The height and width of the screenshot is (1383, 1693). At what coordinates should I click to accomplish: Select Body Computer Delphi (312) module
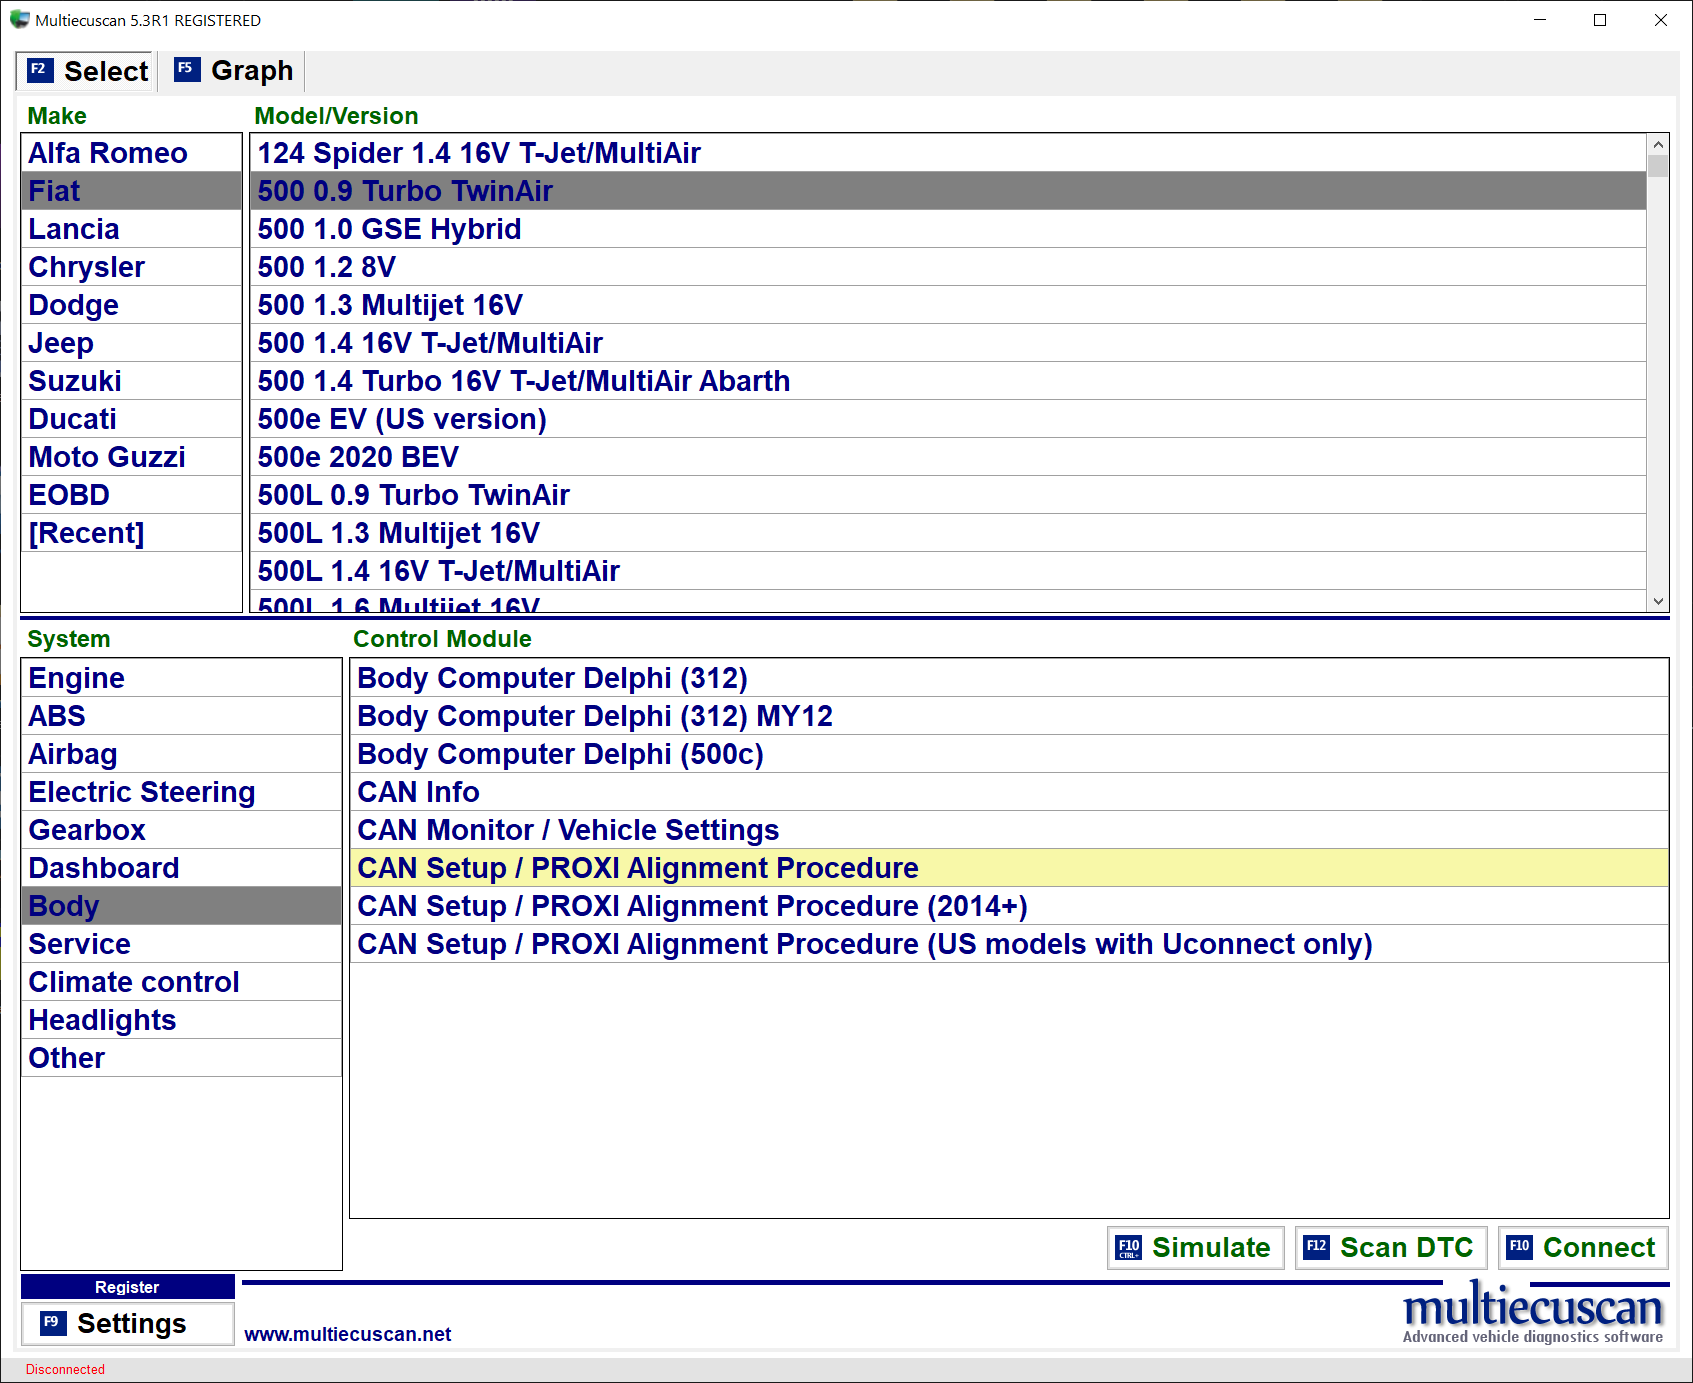point(1009,678)
